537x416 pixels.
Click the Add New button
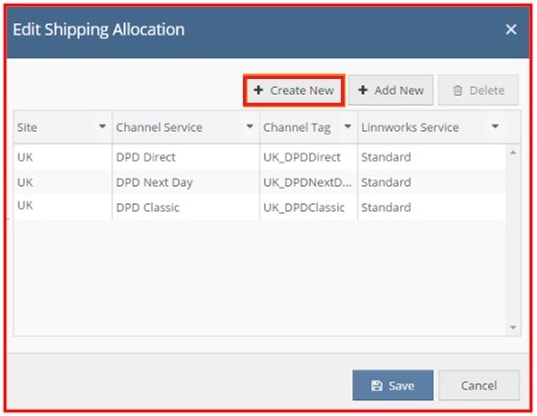click(x=391, y=90)
